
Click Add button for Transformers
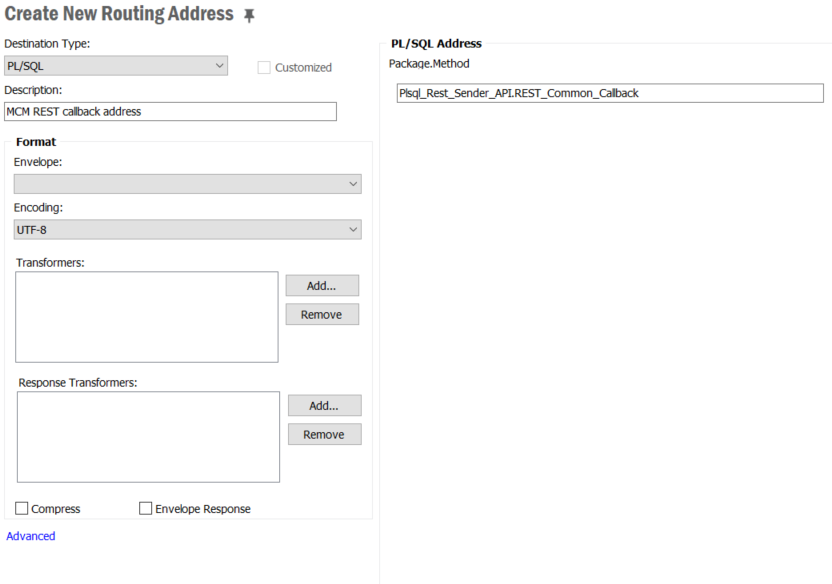point(322,285)
